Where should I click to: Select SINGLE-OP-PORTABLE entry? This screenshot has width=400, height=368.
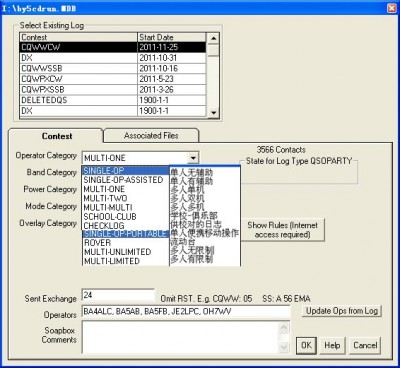[x=126, y=234]
